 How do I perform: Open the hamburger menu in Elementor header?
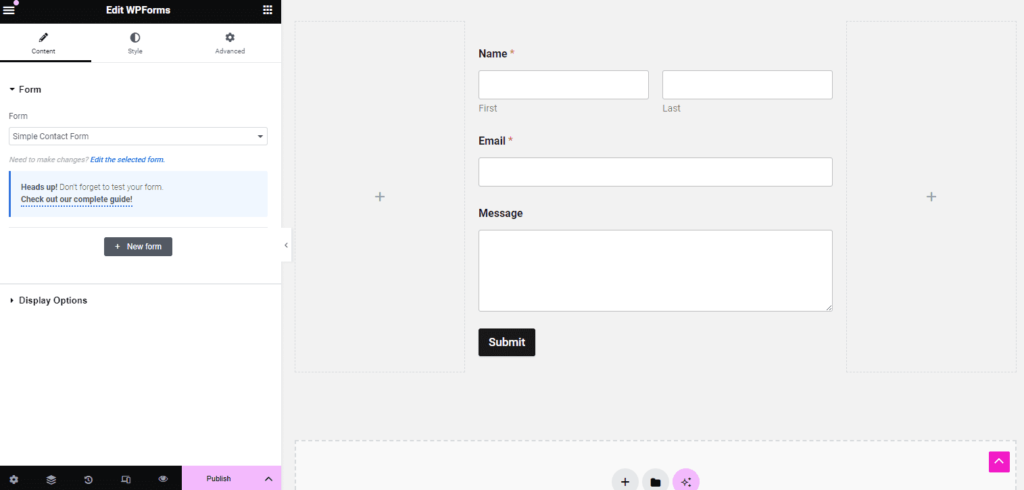(9, 10)
